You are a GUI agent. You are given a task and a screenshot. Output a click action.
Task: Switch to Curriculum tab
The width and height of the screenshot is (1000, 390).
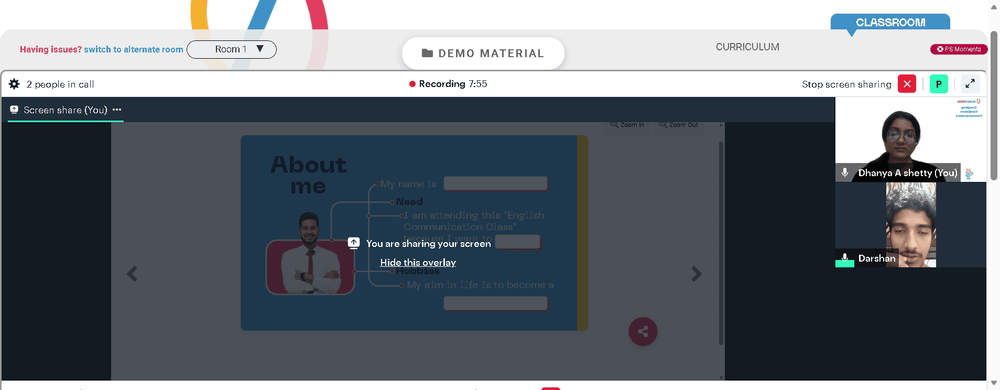tap(747, 47)
